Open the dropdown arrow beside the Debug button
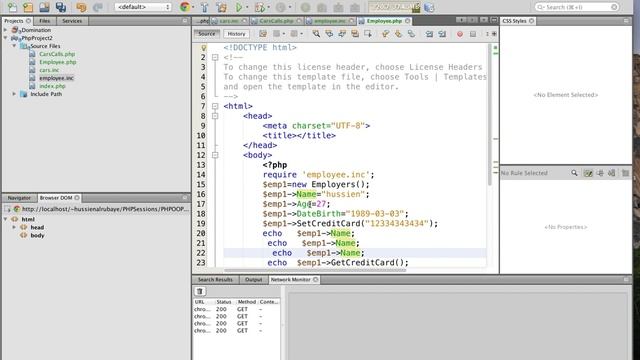 coord(268,7)
